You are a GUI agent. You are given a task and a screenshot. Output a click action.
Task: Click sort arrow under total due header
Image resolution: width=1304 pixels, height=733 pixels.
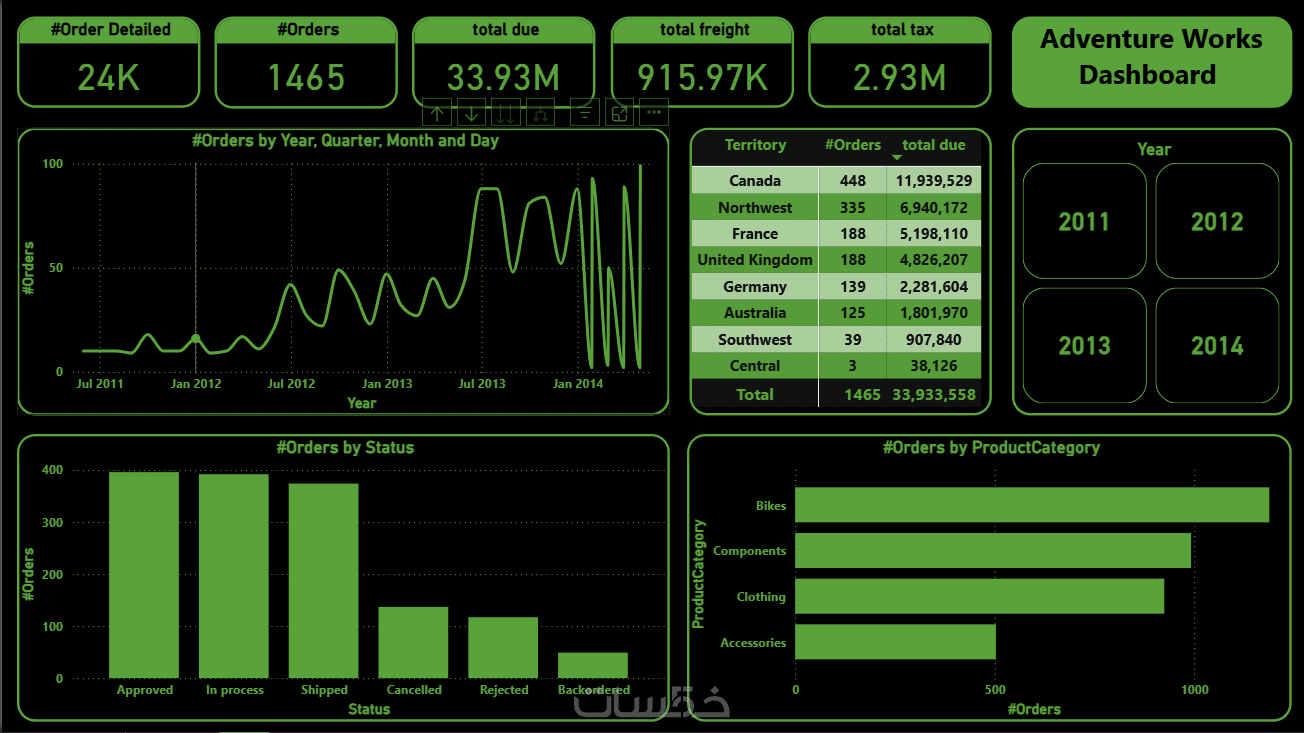pyautogui.click(x=897, y=158)
